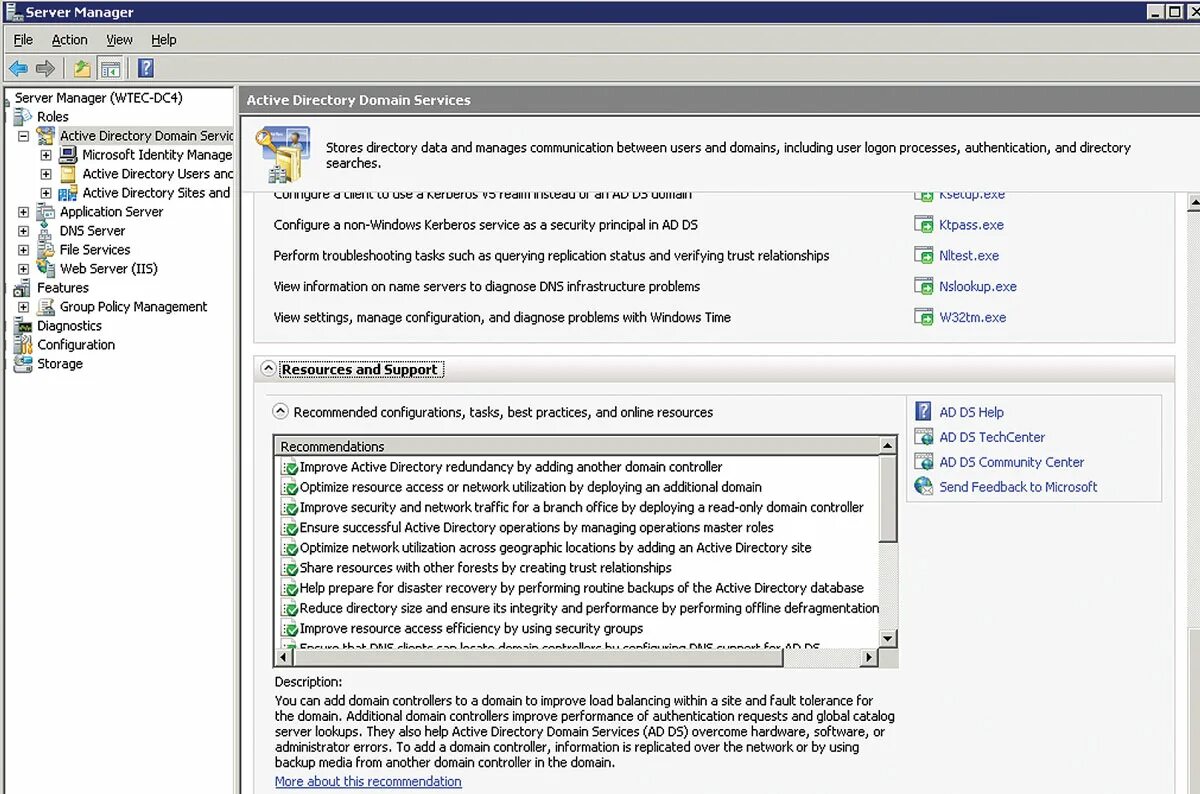1200x794 pixels.
Task: Expand the Application Server role
Action: pos(24,211)
